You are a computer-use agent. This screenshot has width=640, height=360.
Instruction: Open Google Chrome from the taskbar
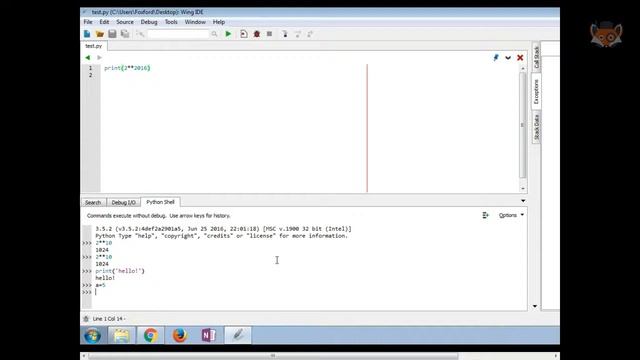[x=151, y=336]
